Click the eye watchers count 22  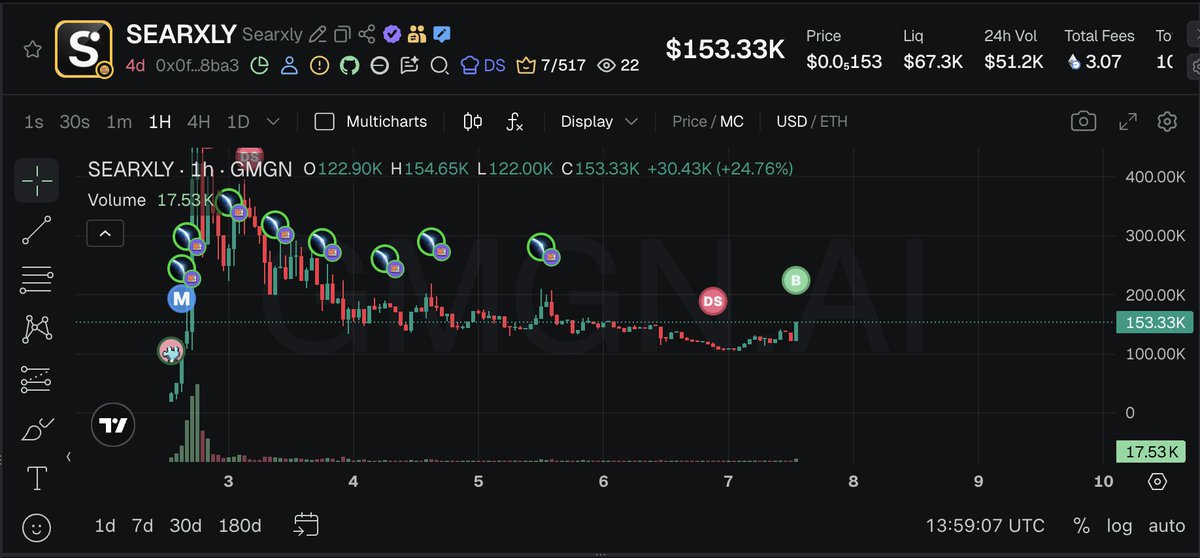pos(617,66)
